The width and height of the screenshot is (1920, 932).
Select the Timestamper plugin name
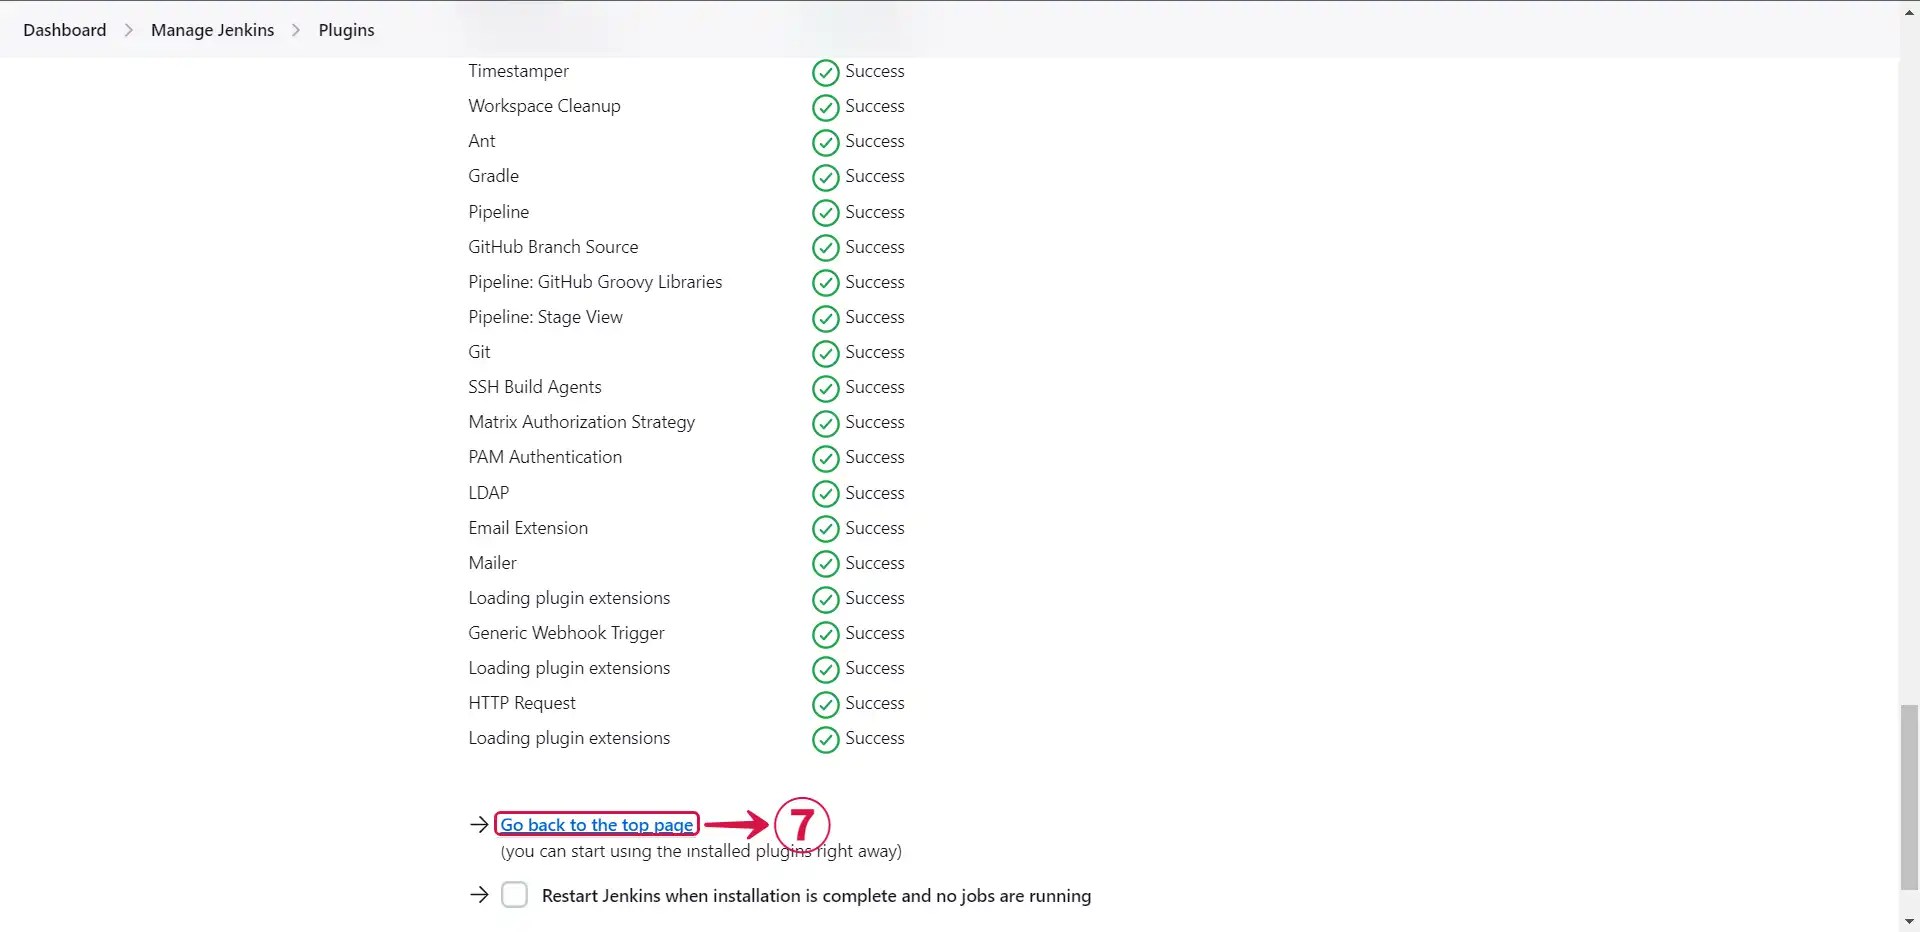[518, 71]
